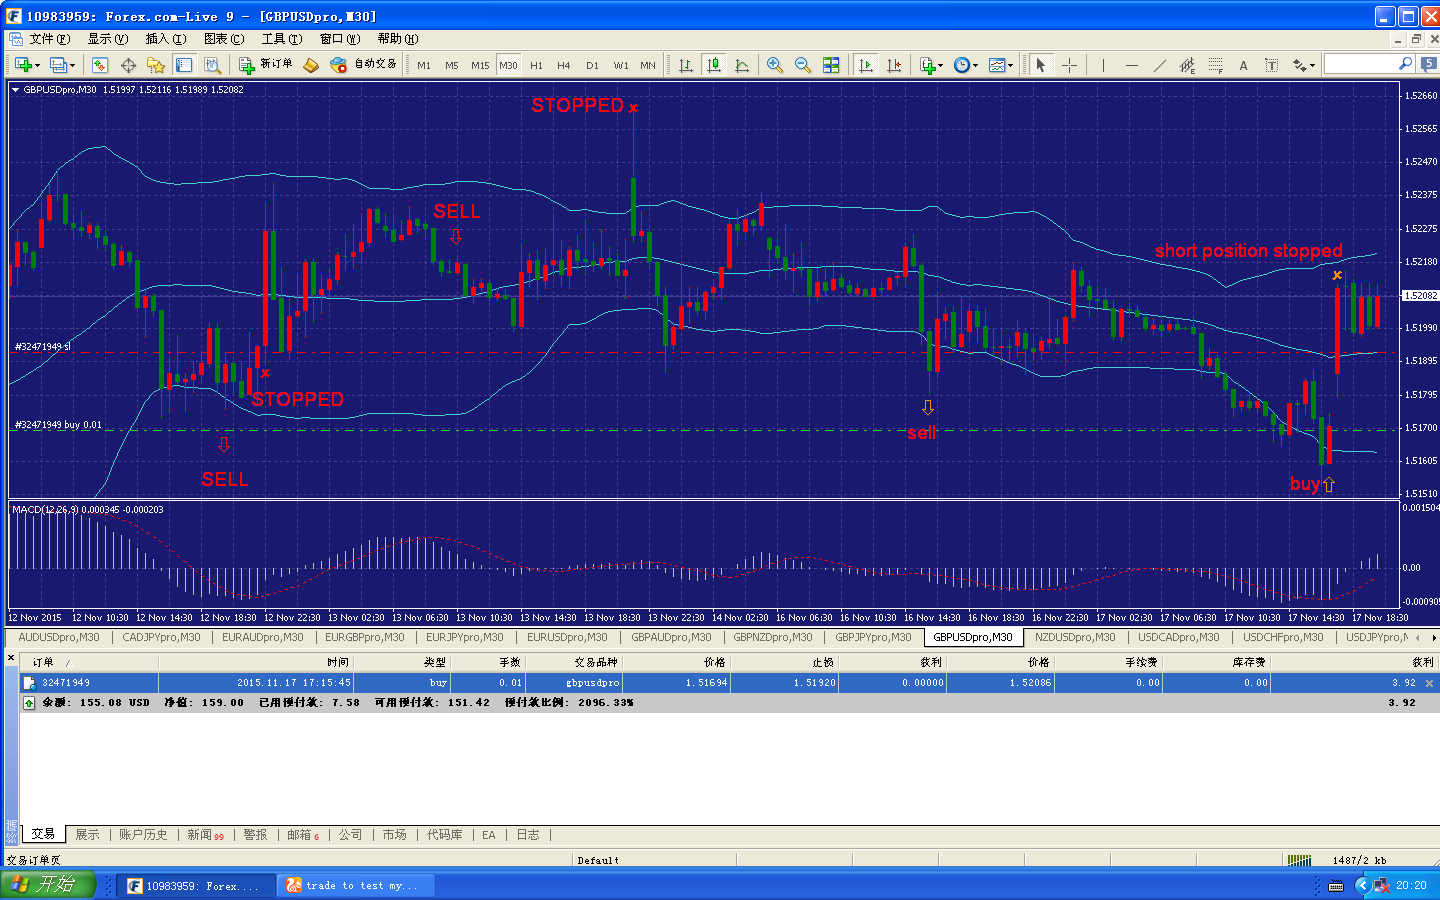Open the 邮箱 mailbox tab

[303, 834]
